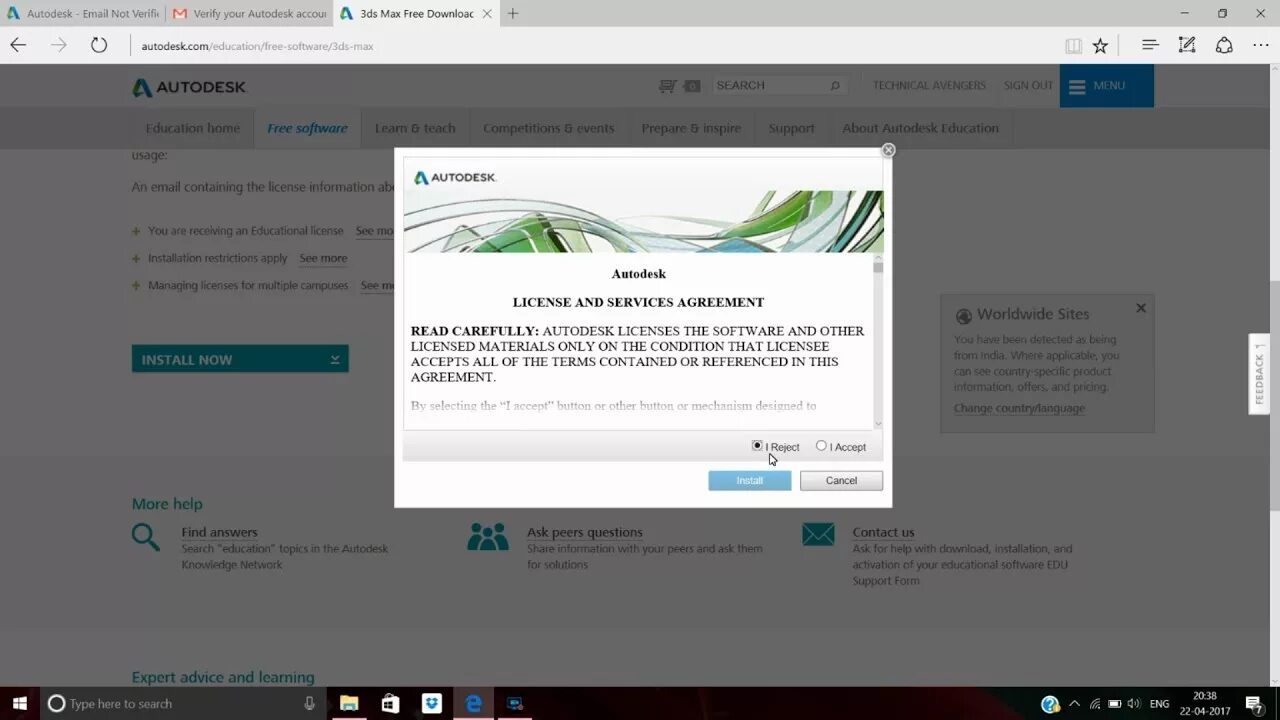This screenshot has width=1280, height=720.
Task: Open About Autodesk Education nav item
Action: tap(920, 128)
